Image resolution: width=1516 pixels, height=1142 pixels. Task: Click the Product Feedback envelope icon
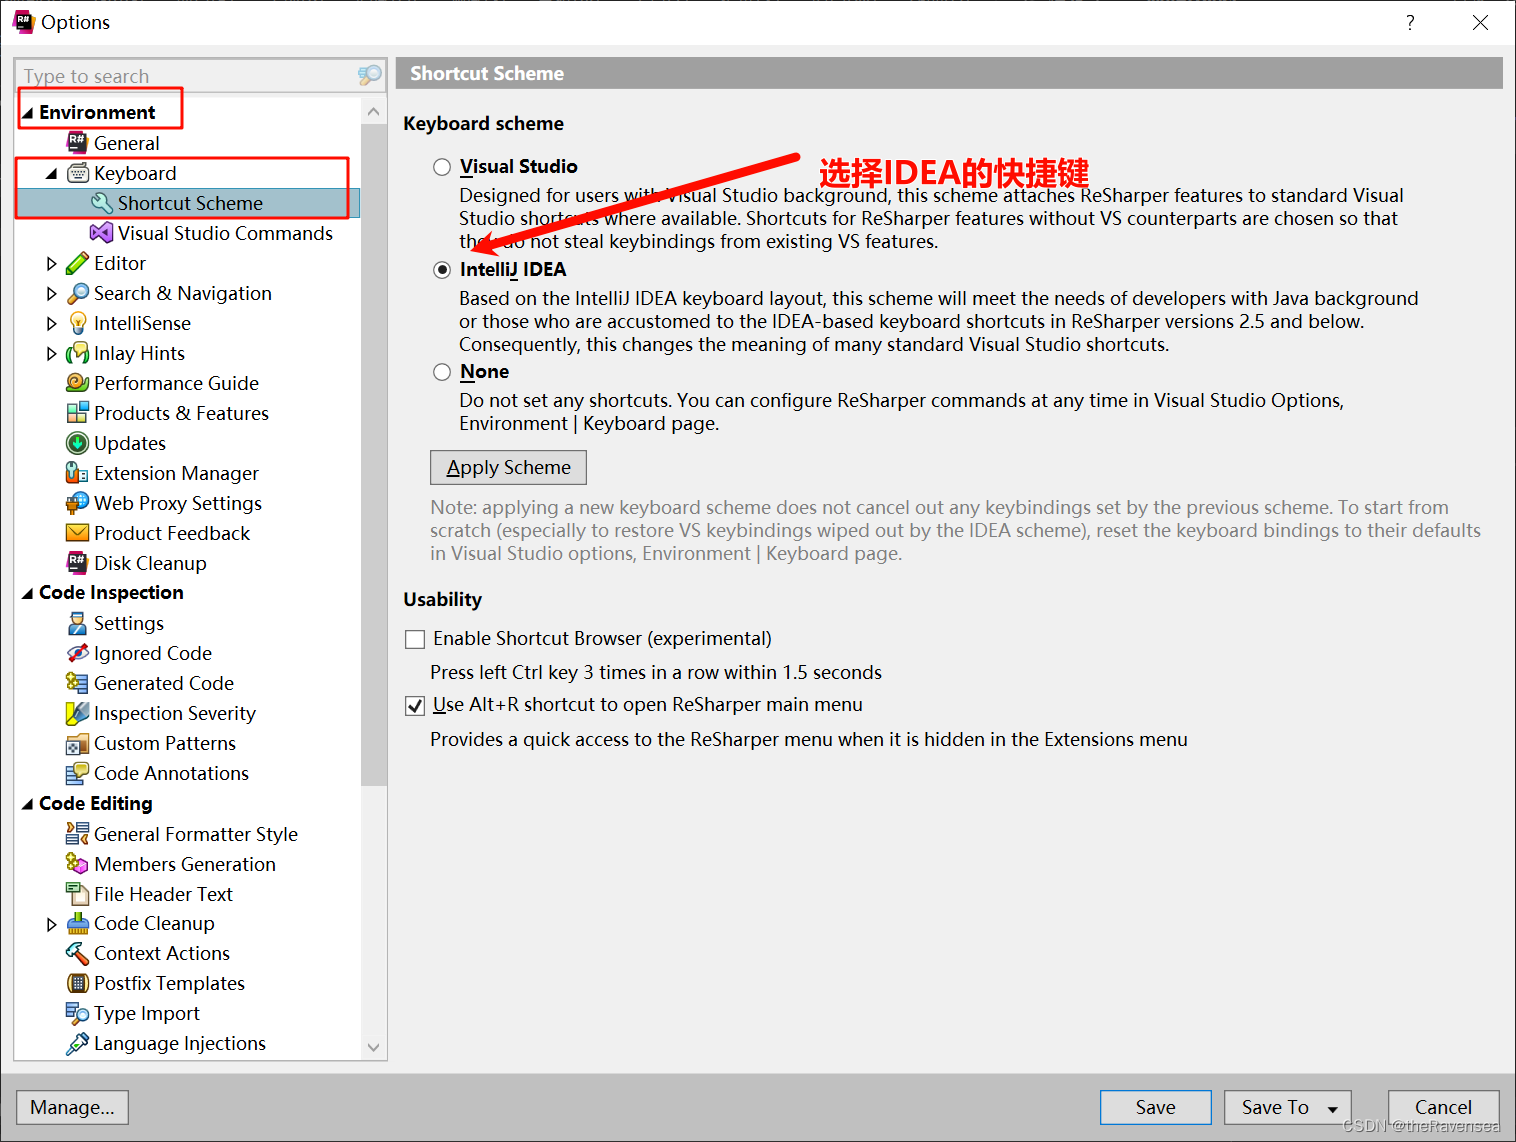(77, 533)
